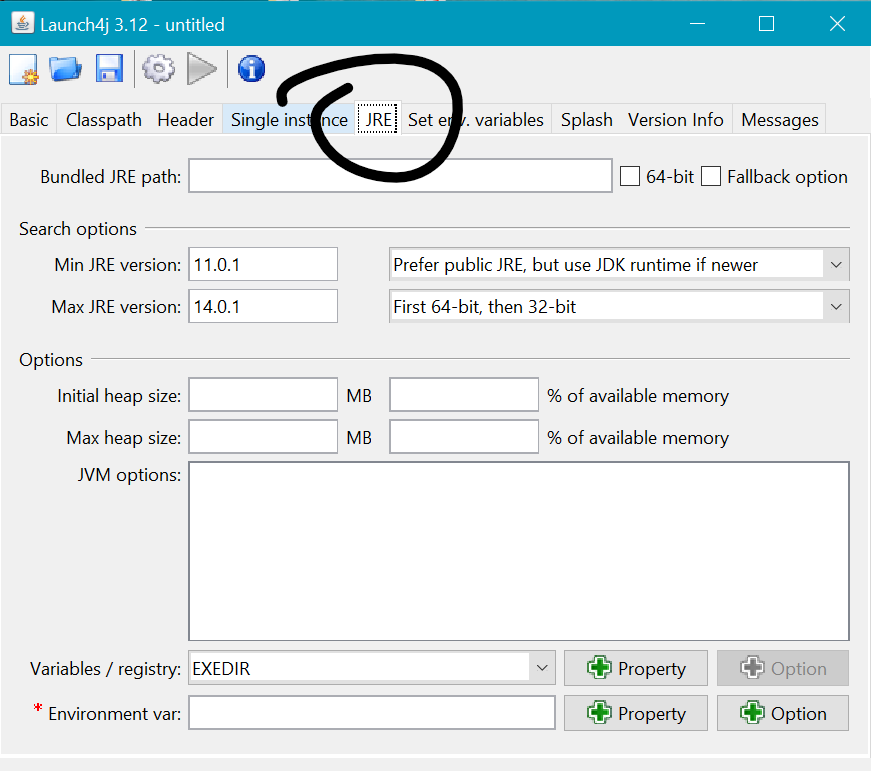Viewport: 871px width, 771px height.
Task: Select the JRE tab
Action: click(378, 119)
